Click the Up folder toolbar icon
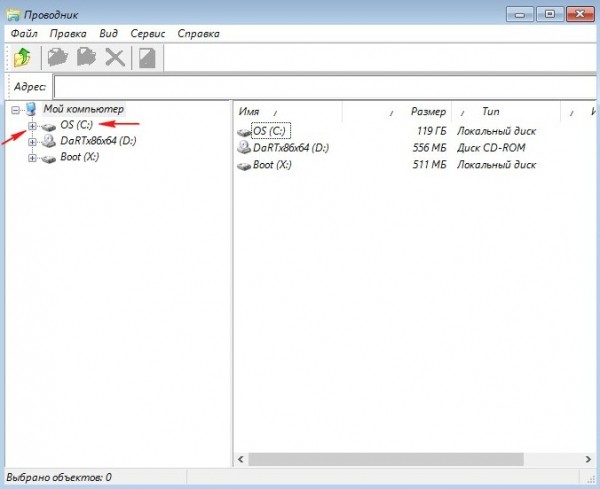The image size is (600, 489). [x=22, y=58]
